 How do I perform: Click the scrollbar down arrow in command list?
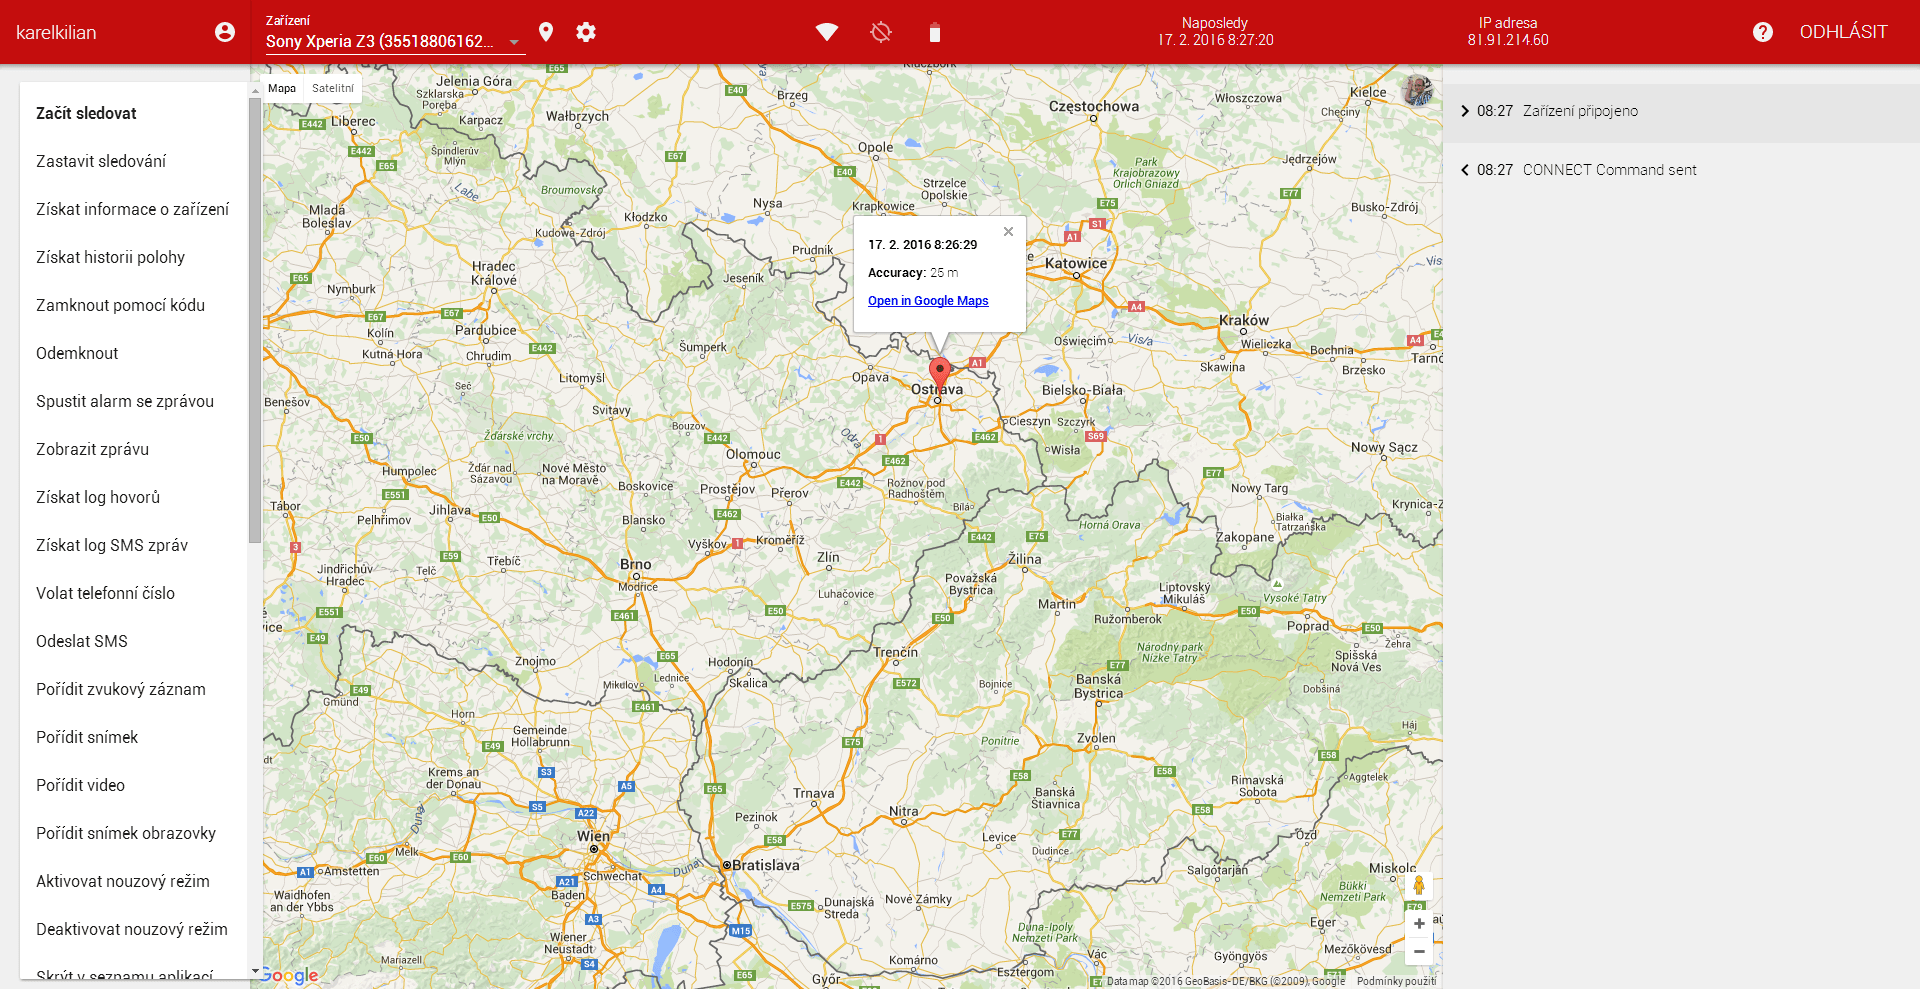pos(255,970)
